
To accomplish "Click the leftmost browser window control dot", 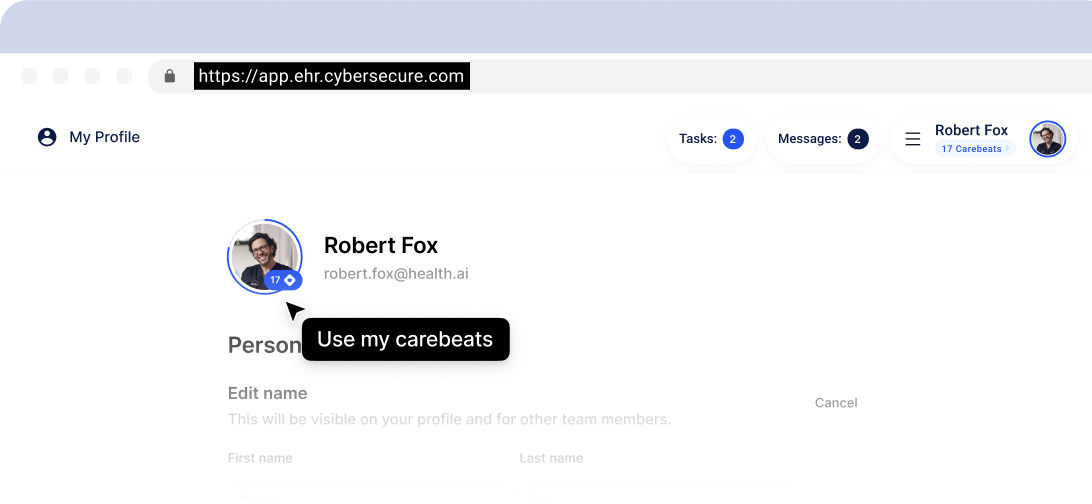I will coord(29,76).
